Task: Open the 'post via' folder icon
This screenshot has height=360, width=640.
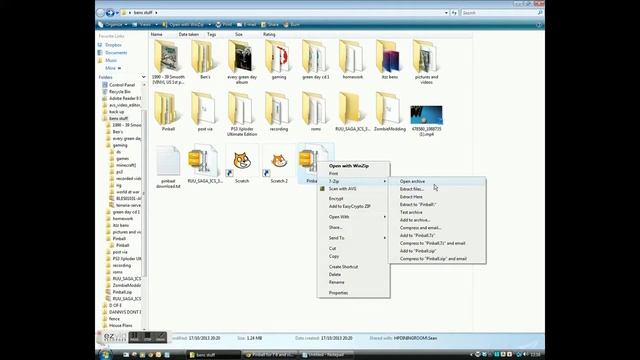Action: tap(204, 109)
